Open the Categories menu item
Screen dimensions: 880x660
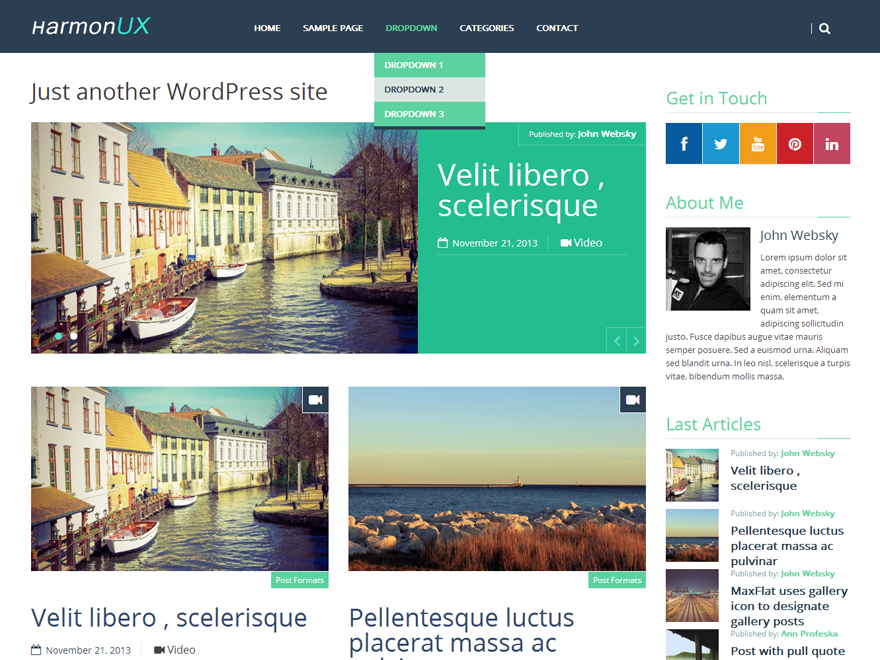pos(487,28)
